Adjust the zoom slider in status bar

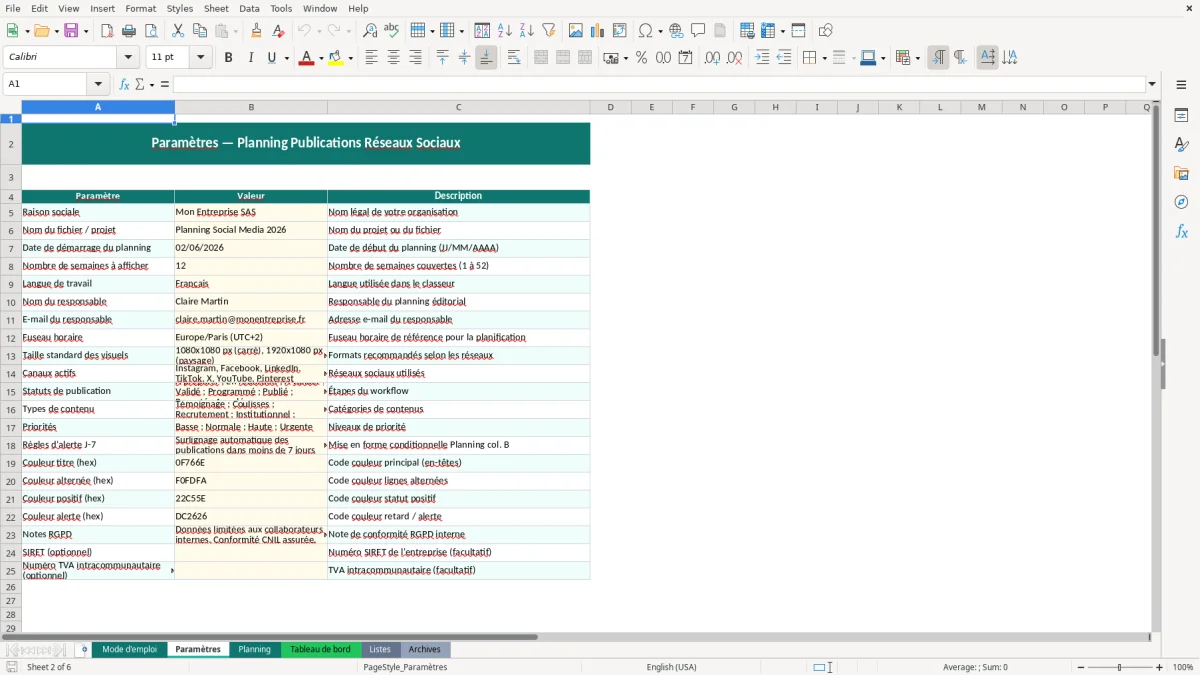point(1119,667)
